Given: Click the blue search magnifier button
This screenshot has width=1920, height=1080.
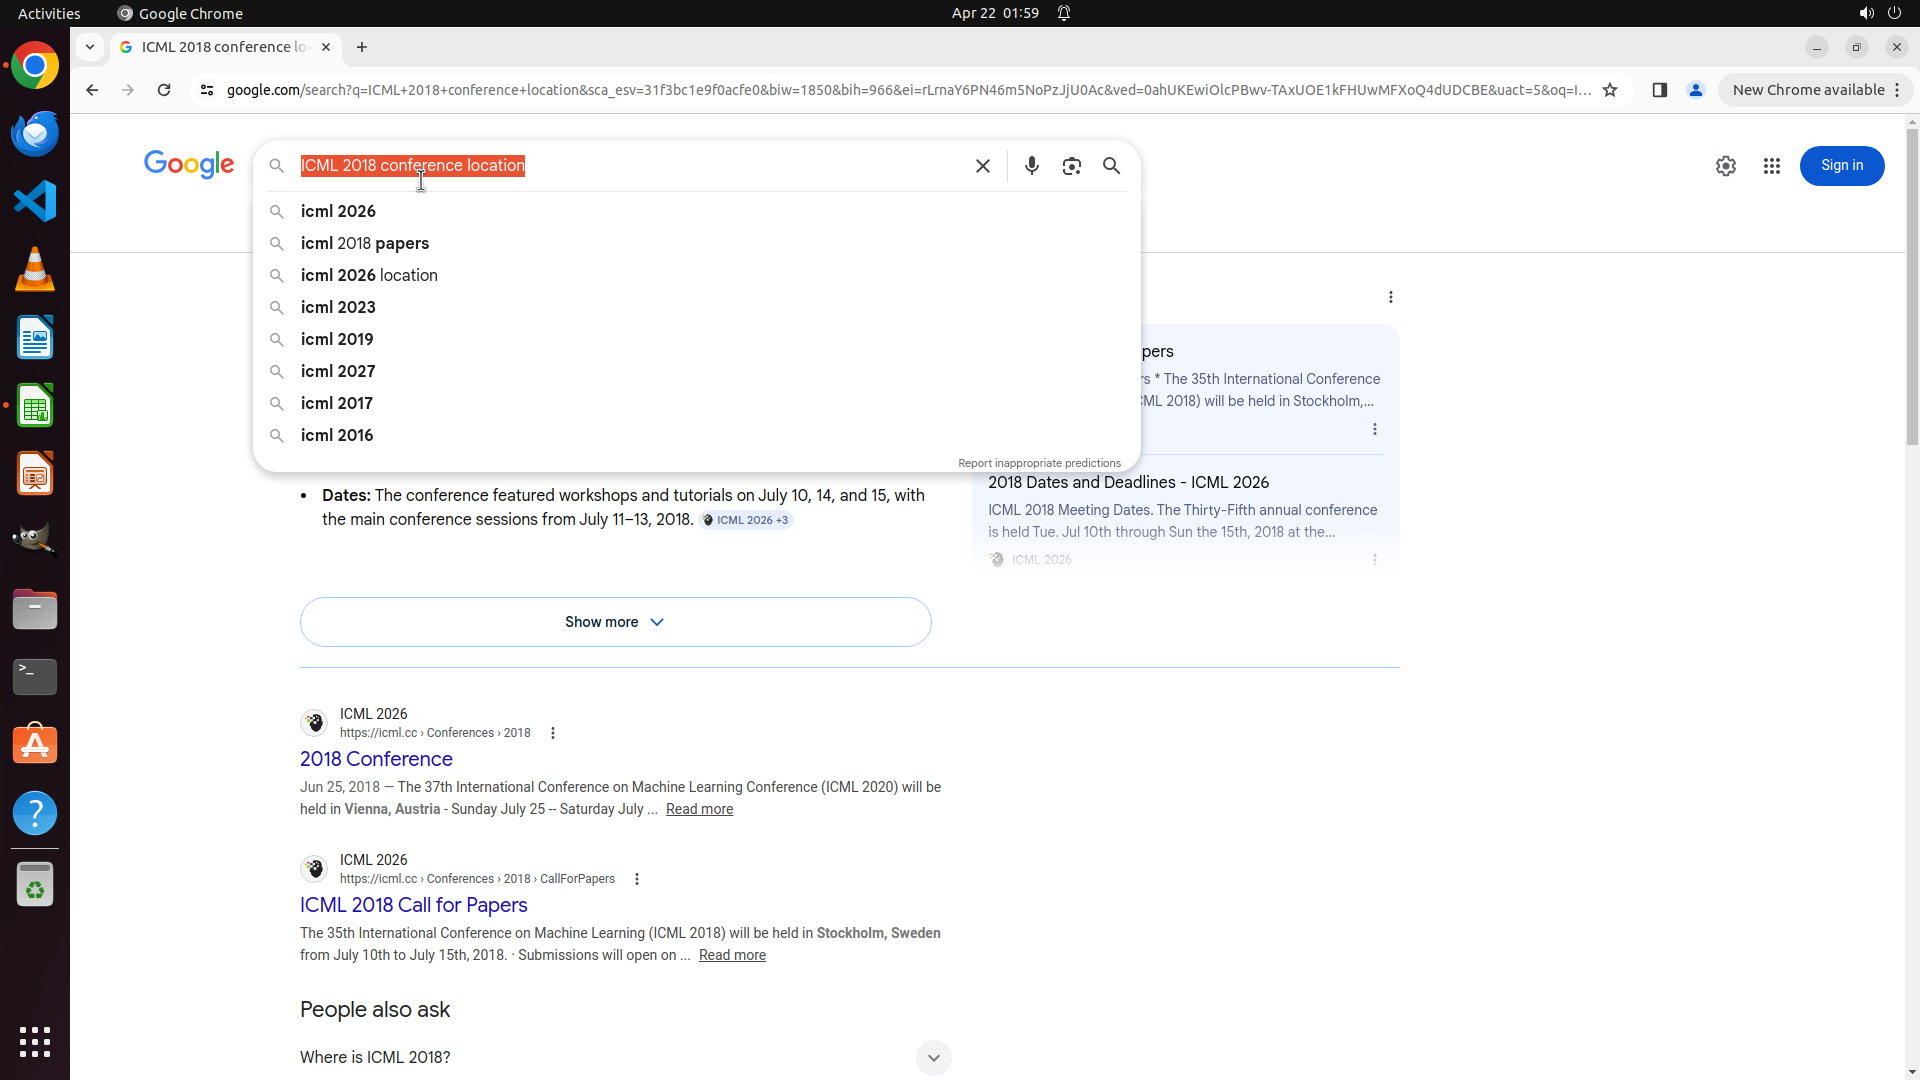Looking at the screenshot, I should coord(1111,166).
